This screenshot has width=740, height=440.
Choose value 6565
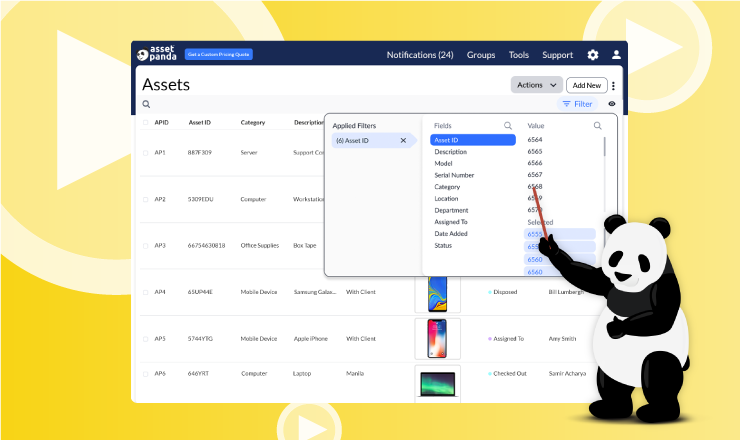(x=535, y=152)
